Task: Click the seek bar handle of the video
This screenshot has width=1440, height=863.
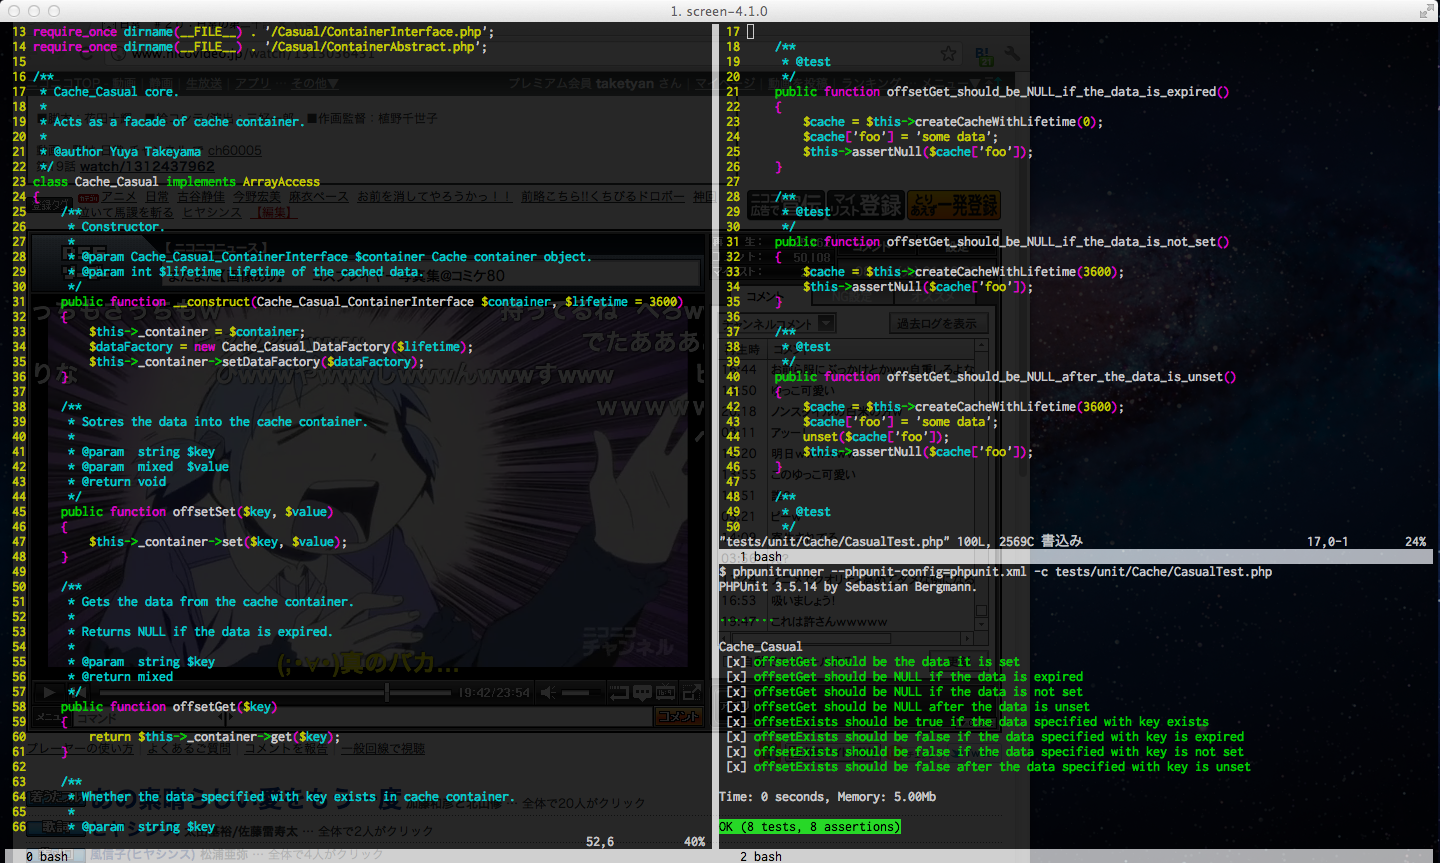Action: click(387, 692)
